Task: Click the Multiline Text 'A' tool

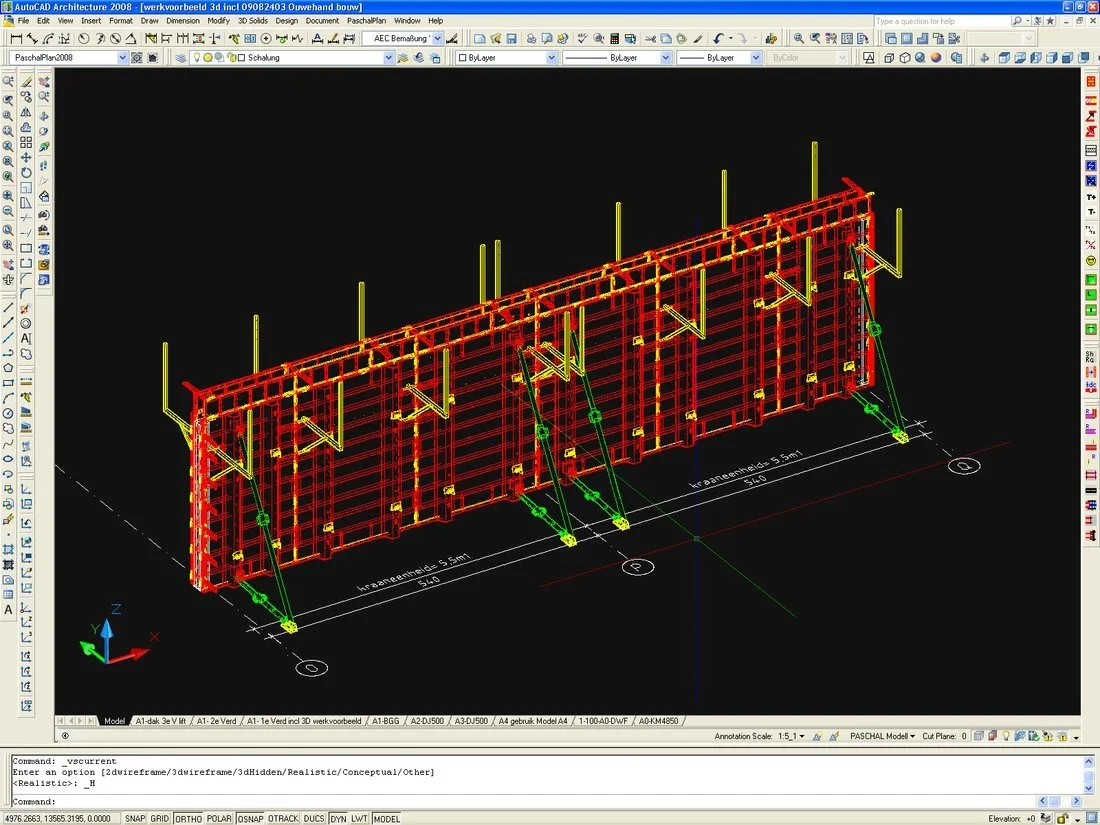Action: (x=8, y=610)
